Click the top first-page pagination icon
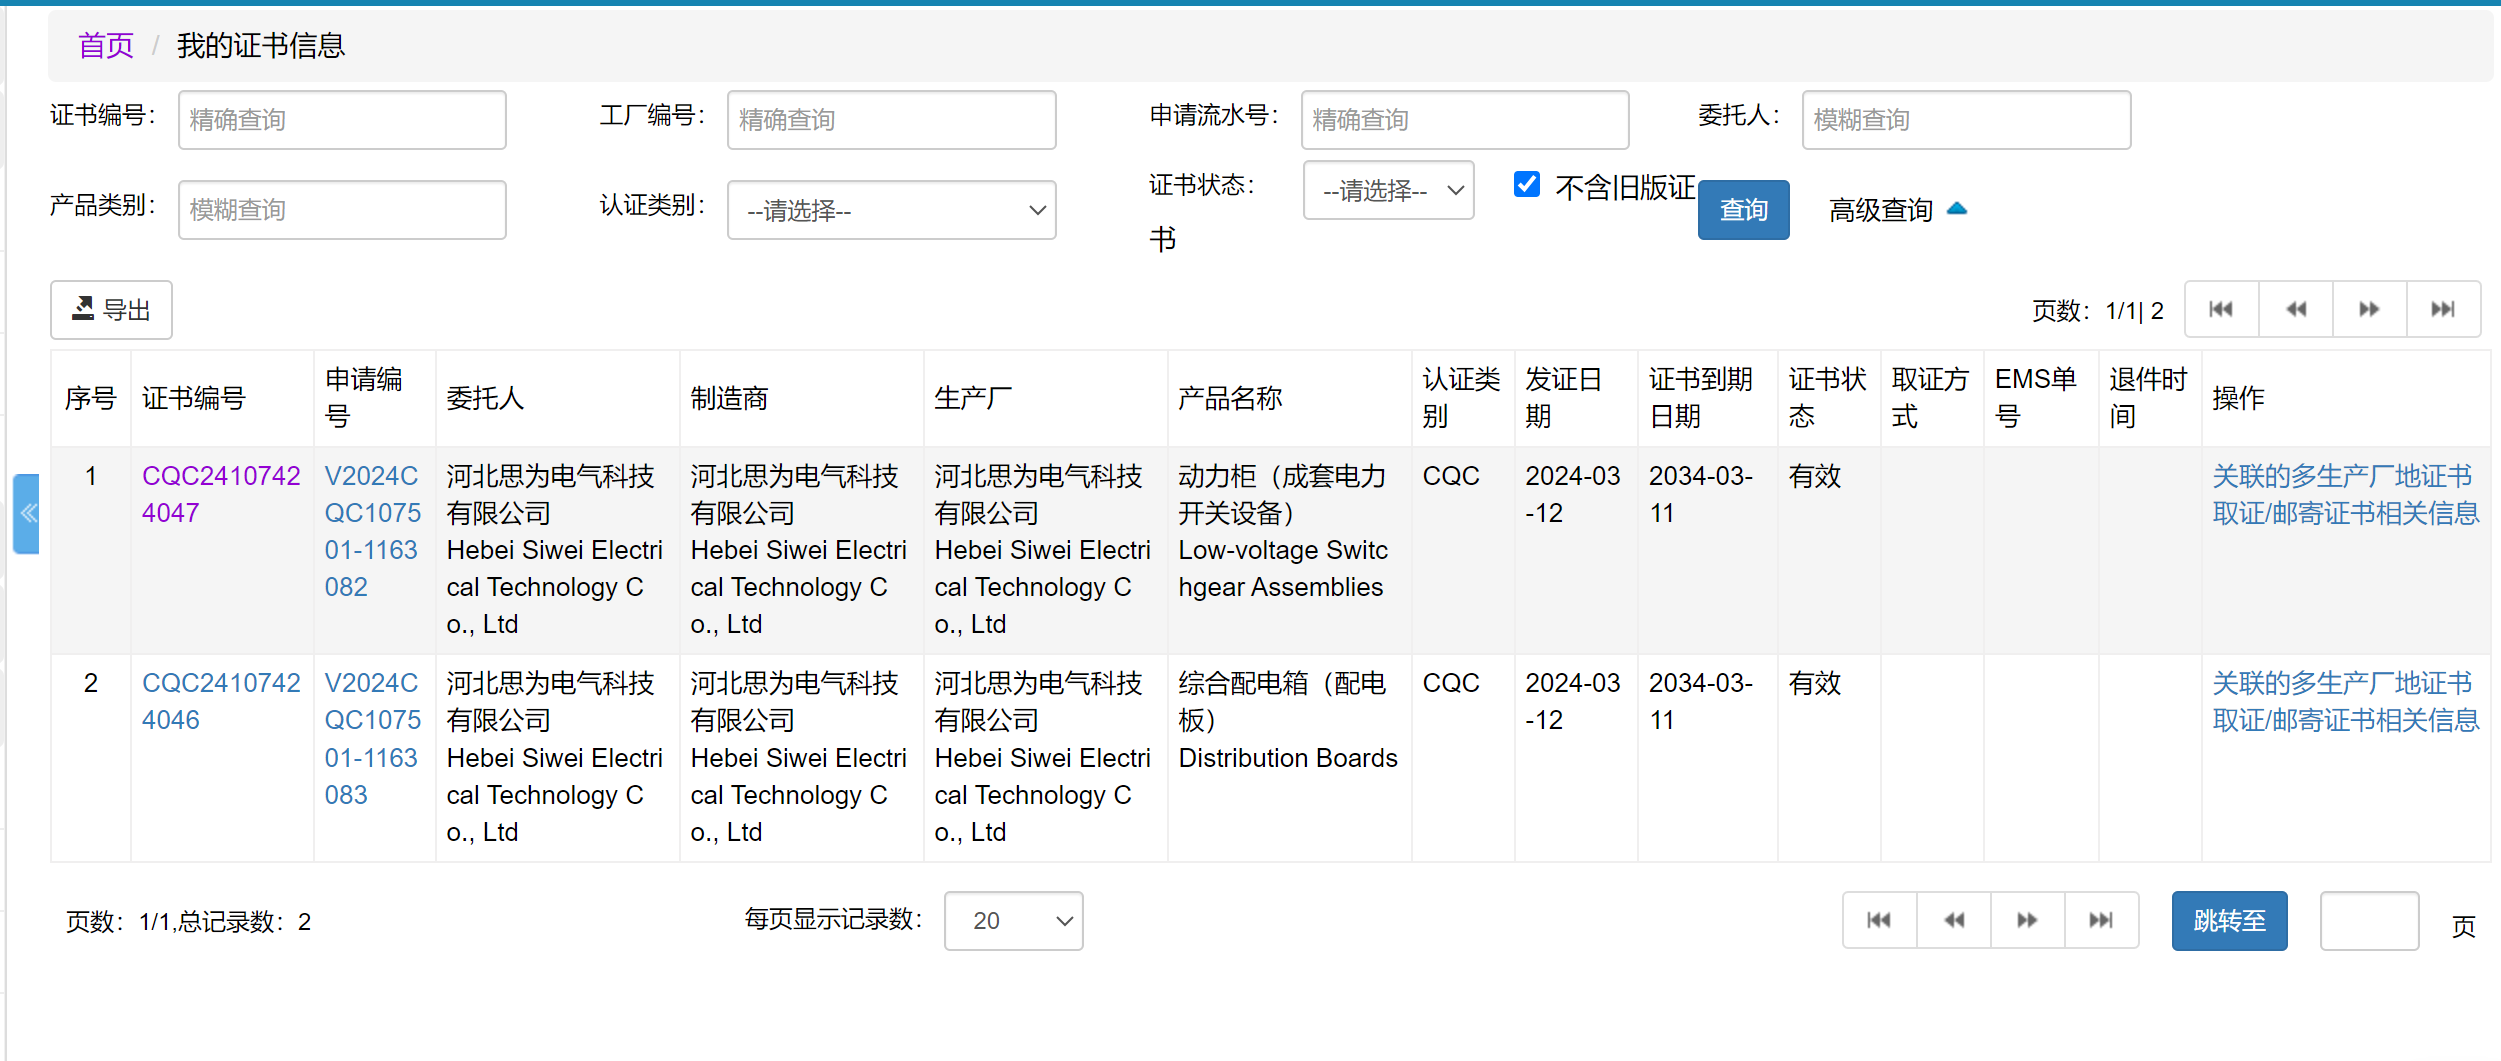 (x=2221, y=310)
